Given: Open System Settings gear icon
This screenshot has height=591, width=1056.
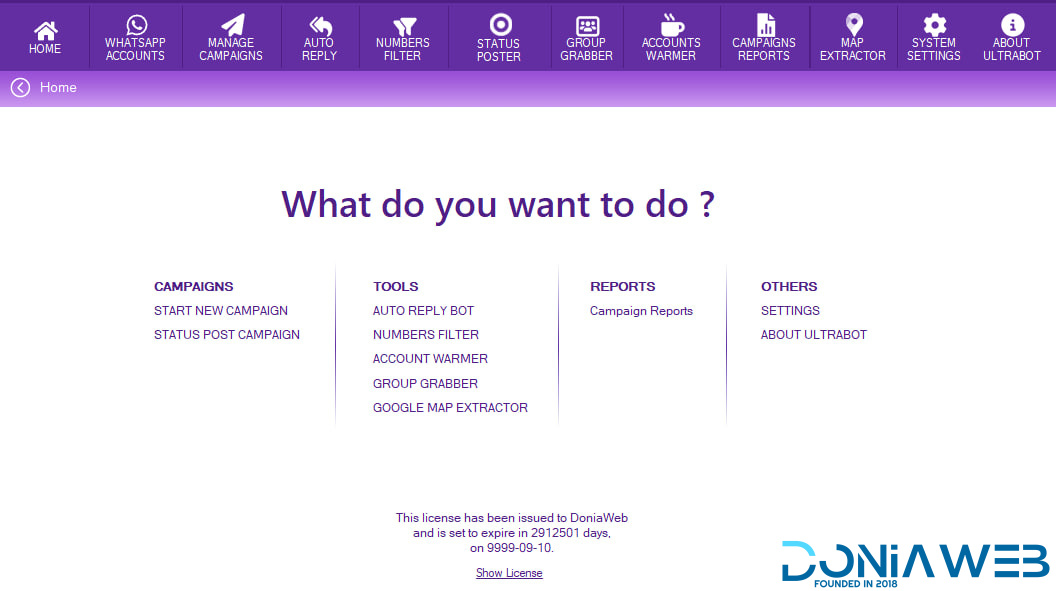Looking at the screenshot, I should [x=935, y=25].
